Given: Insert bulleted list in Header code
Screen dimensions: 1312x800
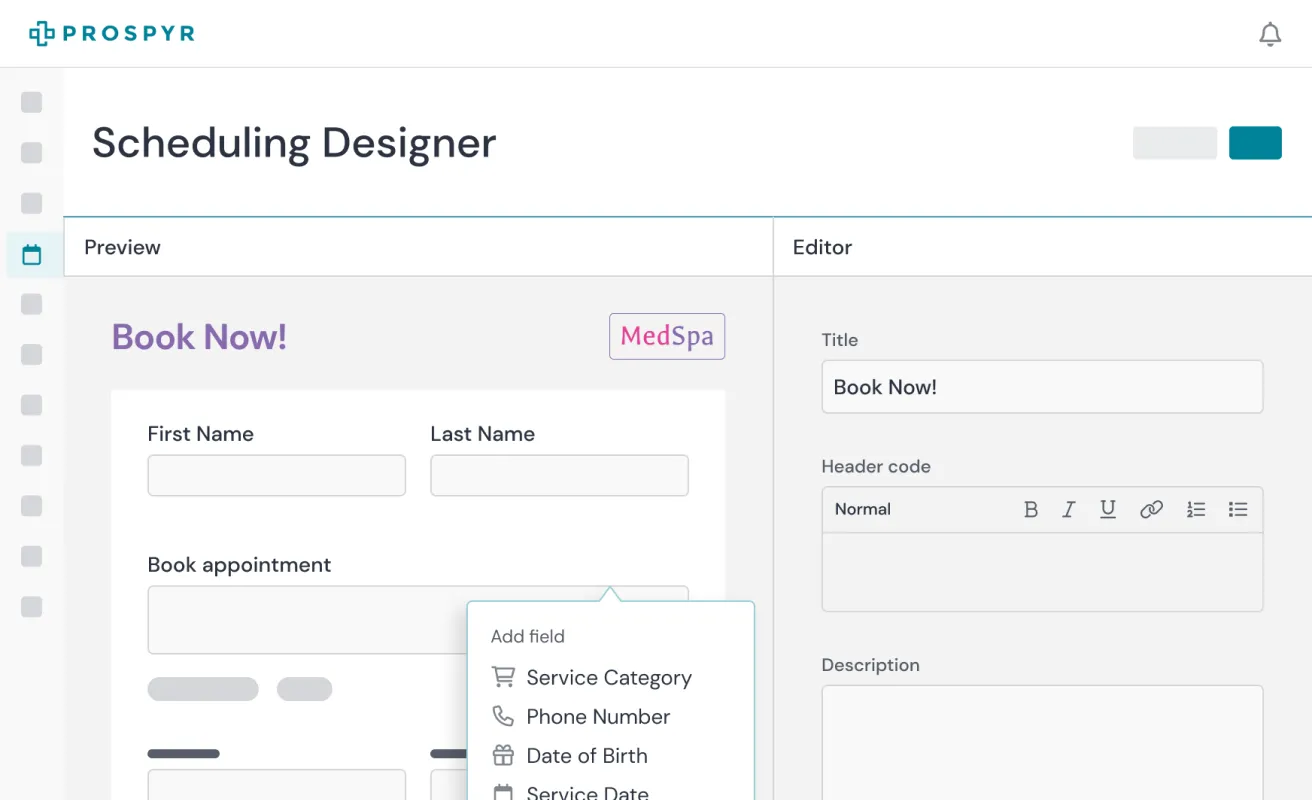Looking at the screenshot, I should [x=1238, y=510].
